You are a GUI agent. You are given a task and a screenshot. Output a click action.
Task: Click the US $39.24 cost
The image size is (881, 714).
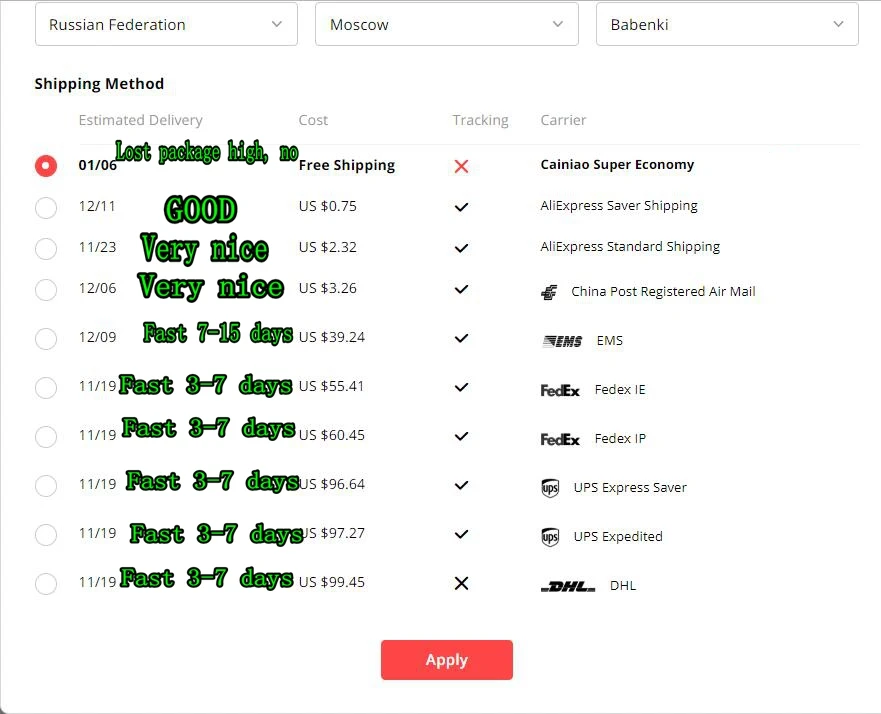click(331, 337)
